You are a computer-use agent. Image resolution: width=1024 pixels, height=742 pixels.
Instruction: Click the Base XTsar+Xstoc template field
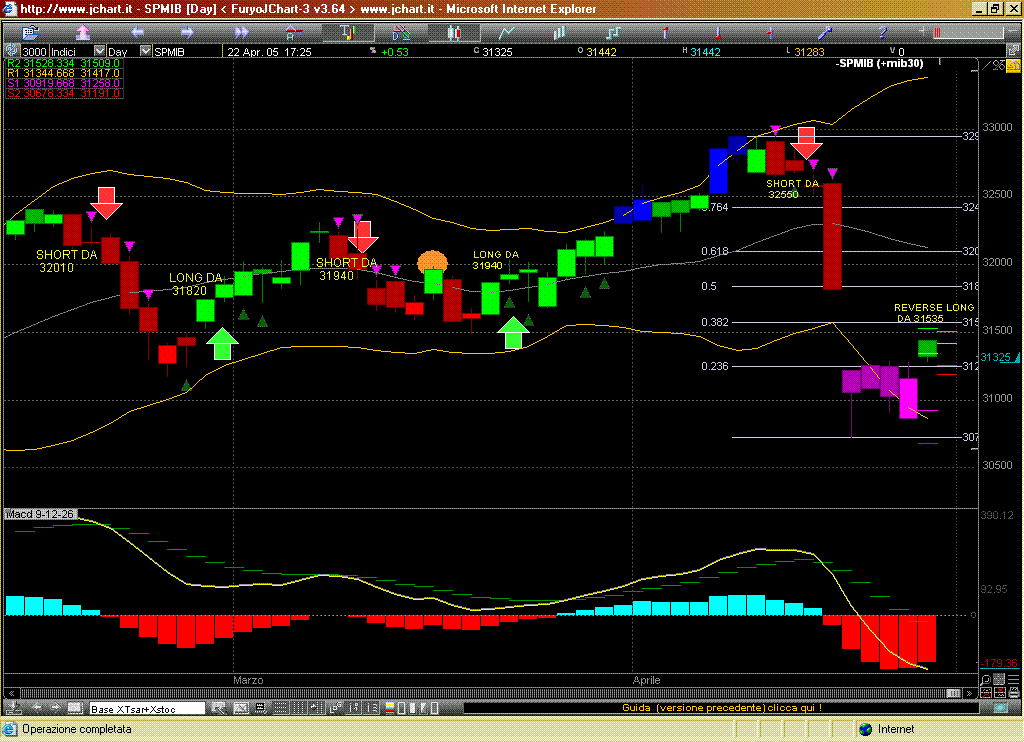coord(147,709)
